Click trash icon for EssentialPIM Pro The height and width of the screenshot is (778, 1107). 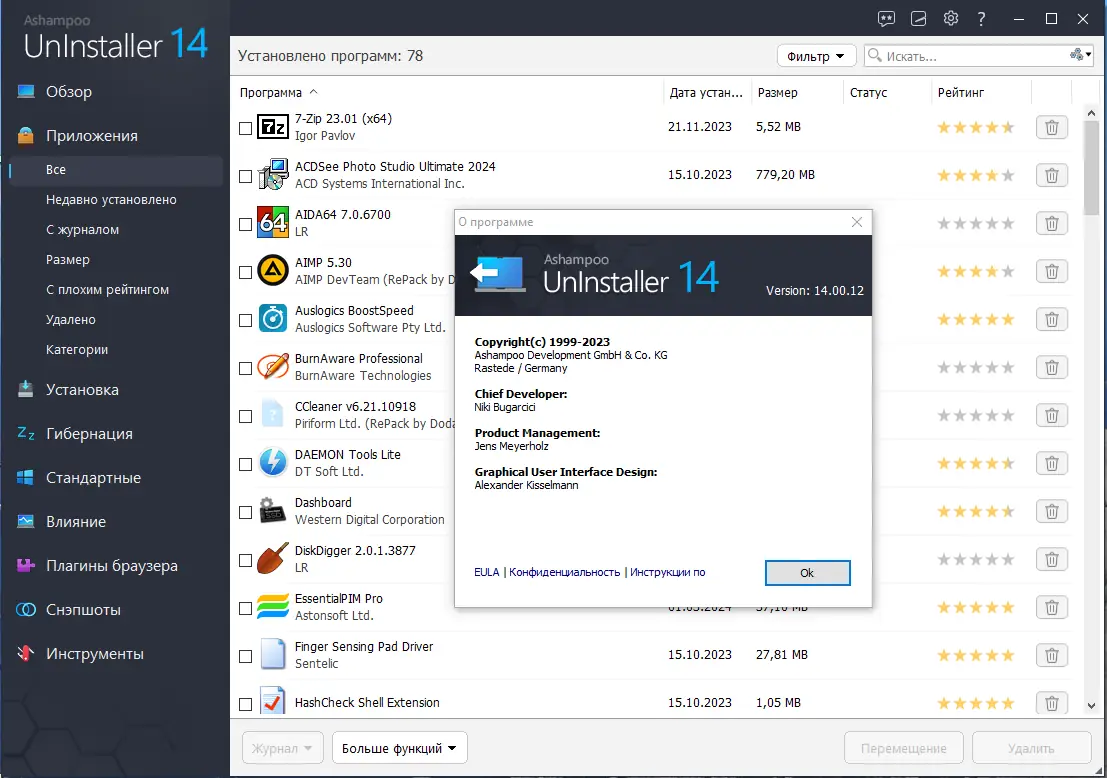point(1051,607)
